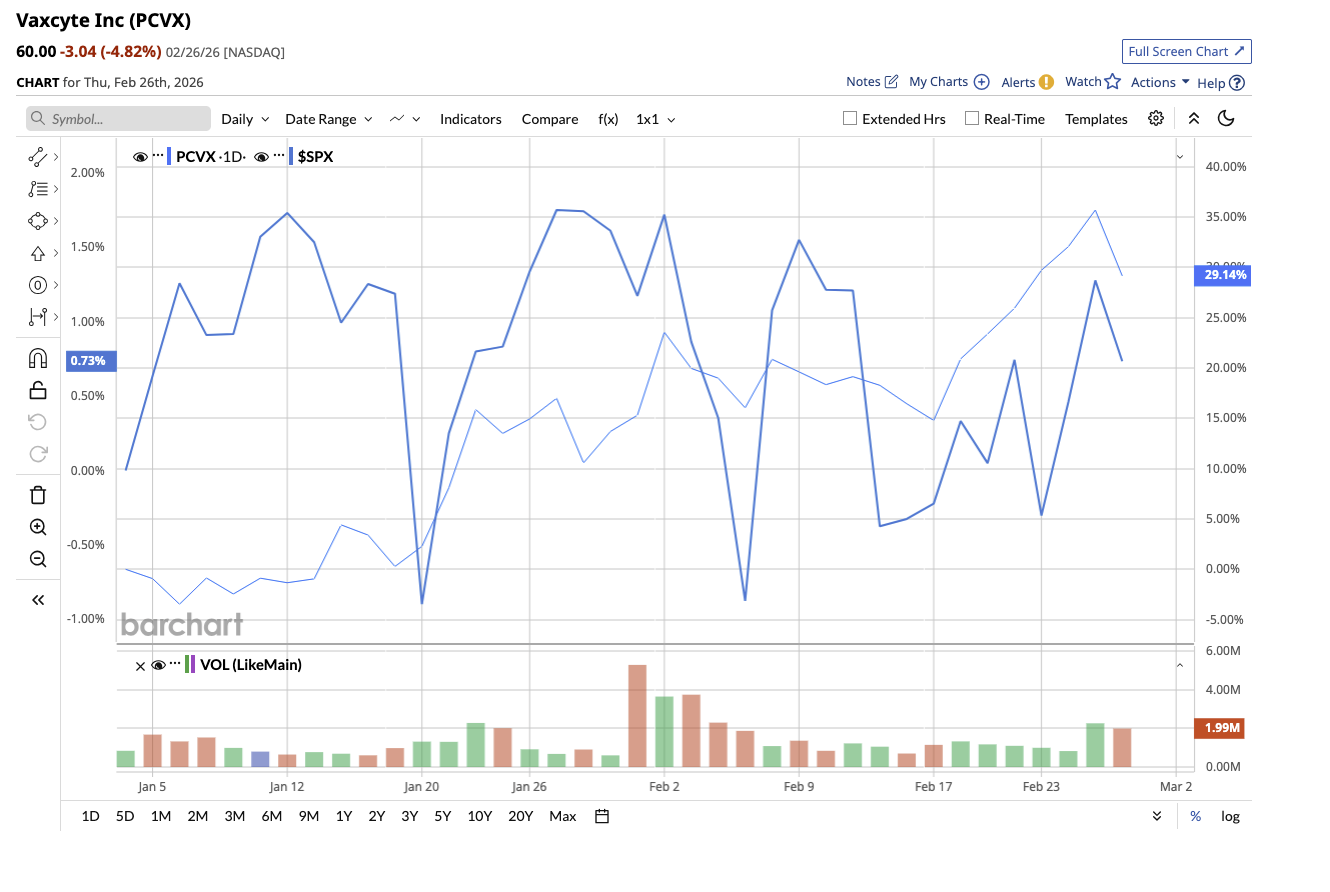Hide the PCVX series with eye icon
Viewport: 1330px width, 892px height.
pos(140,156)
